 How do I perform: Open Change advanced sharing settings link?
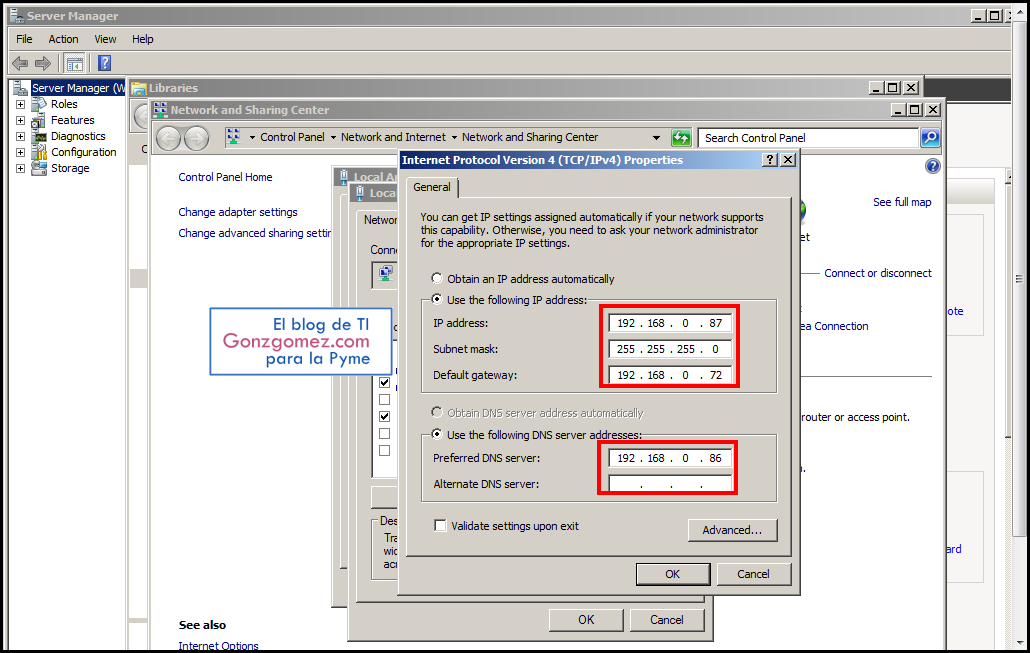pyautogui.click(x=255, y=233)
